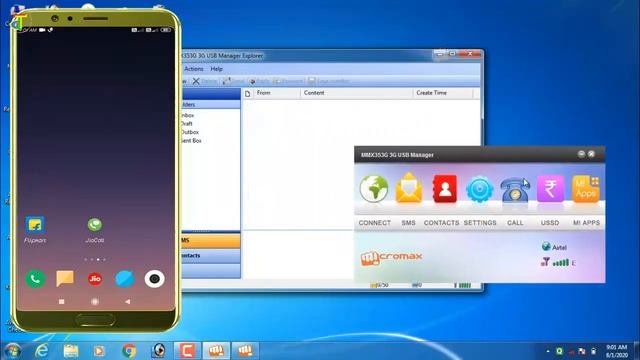The image size is (640, 360).
Task: Click Save number toolbar button
Action: click(x=329, y=81)
